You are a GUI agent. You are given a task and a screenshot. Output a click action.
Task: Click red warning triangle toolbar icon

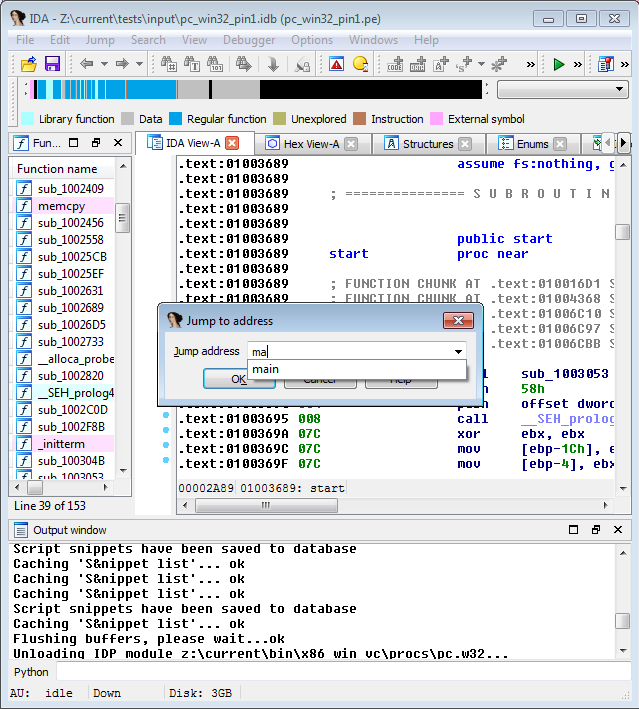pyautogui.click(x=336, y=64)
